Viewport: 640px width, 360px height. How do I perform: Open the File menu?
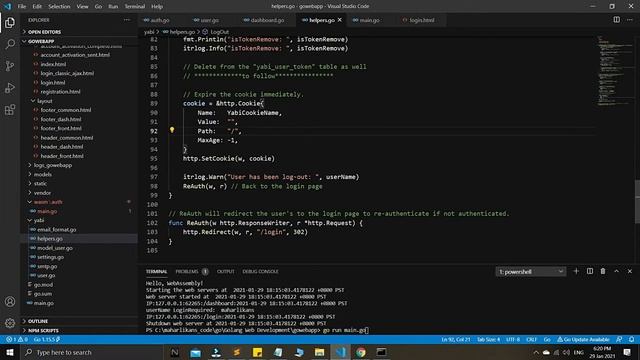[22, 7]
